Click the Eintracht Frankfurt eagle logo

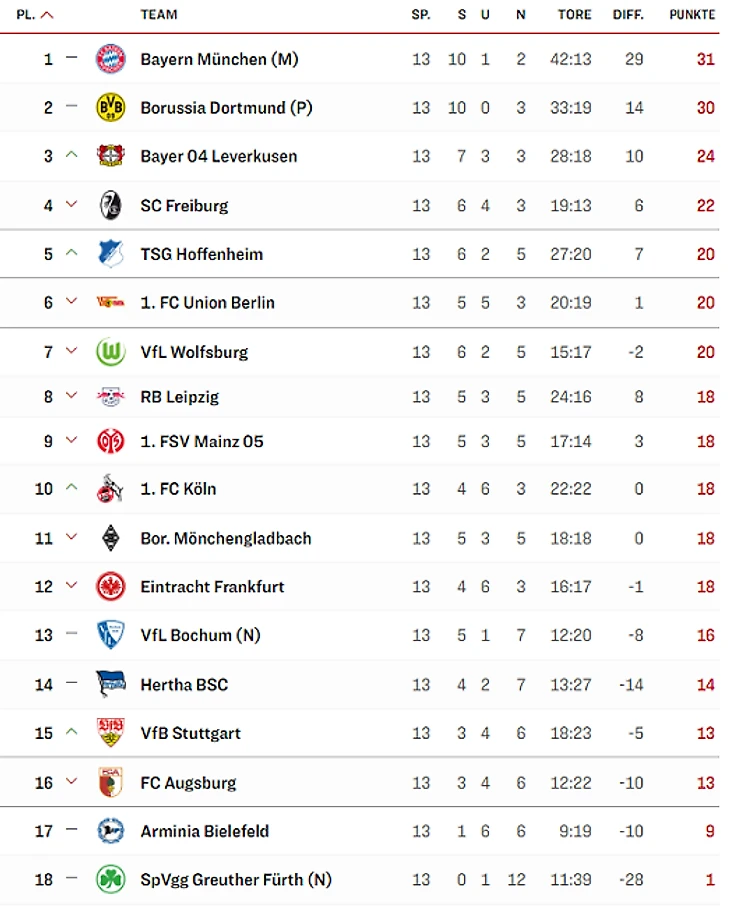110,587
